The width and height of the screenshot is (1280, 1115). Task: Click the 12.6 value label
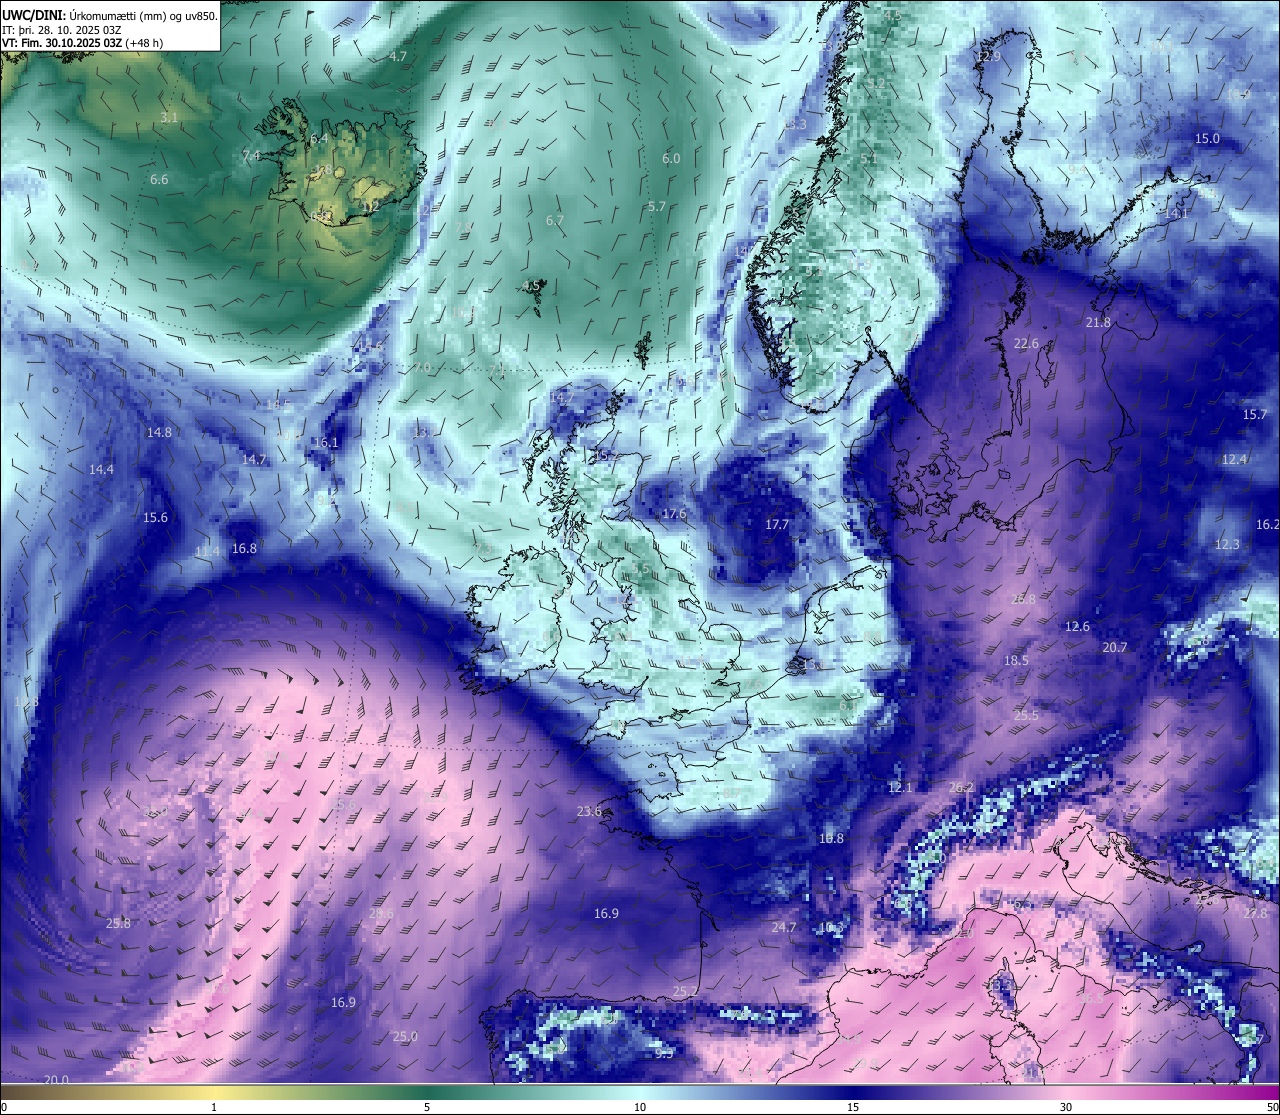click(1077, 627)
